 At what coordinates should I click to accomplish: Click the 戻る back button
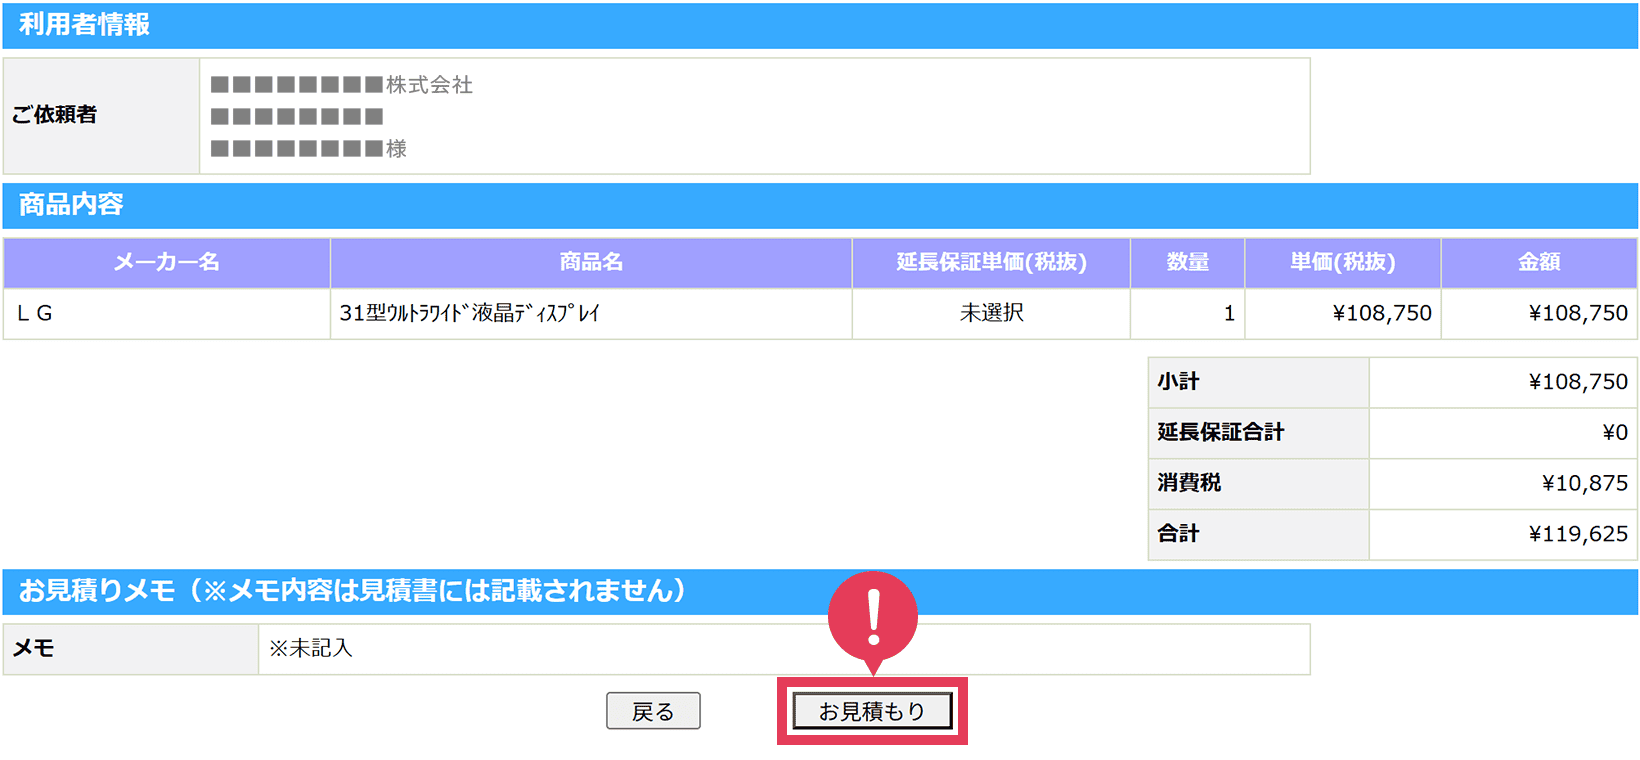tap(653, 711)
